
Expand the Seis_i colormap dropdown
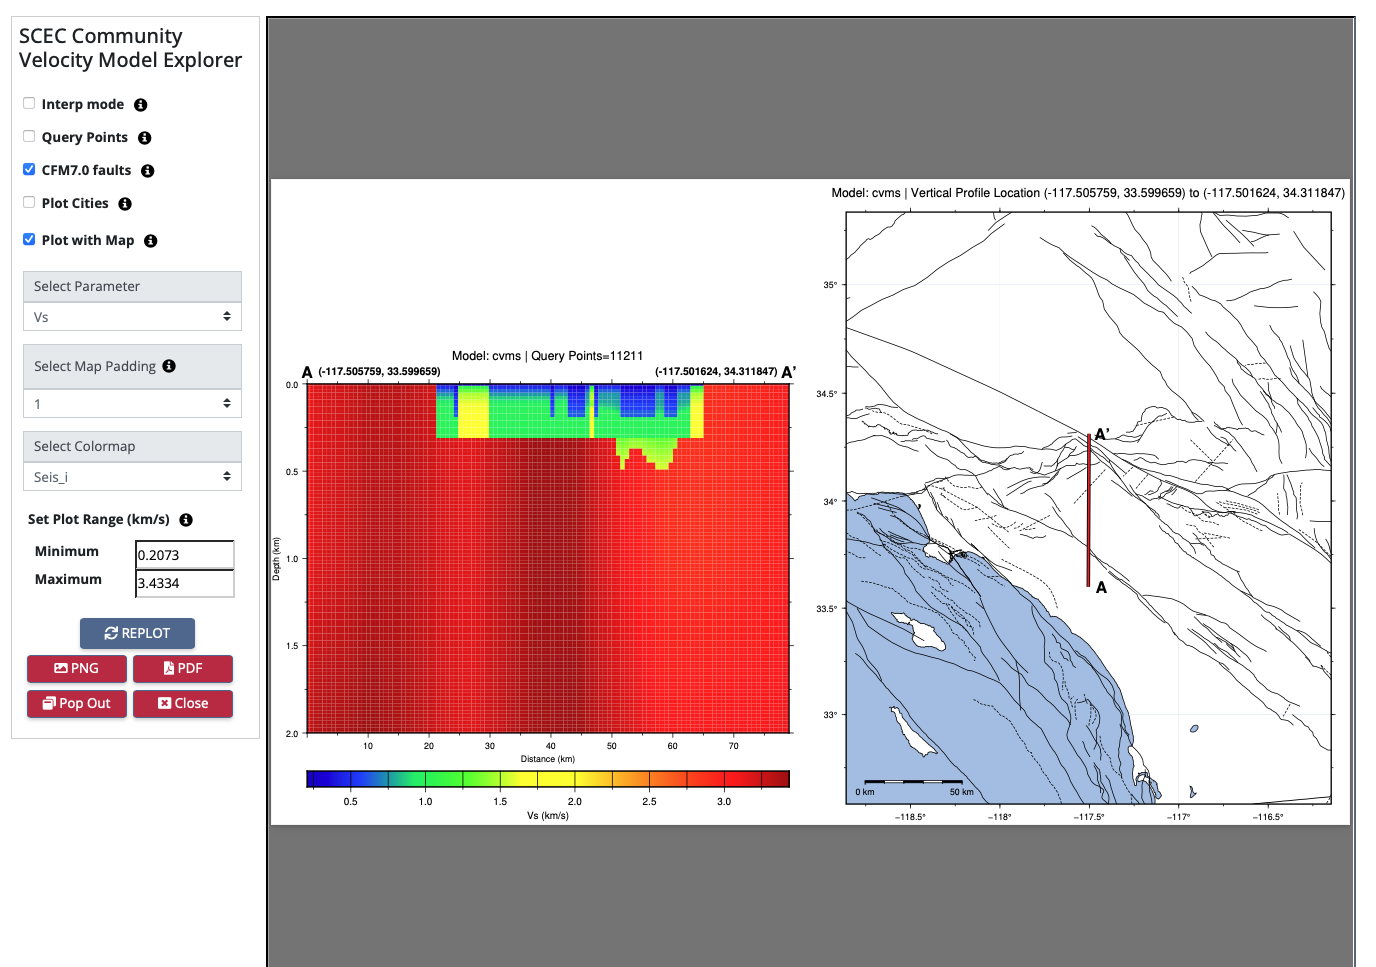[x=132, y=477]
